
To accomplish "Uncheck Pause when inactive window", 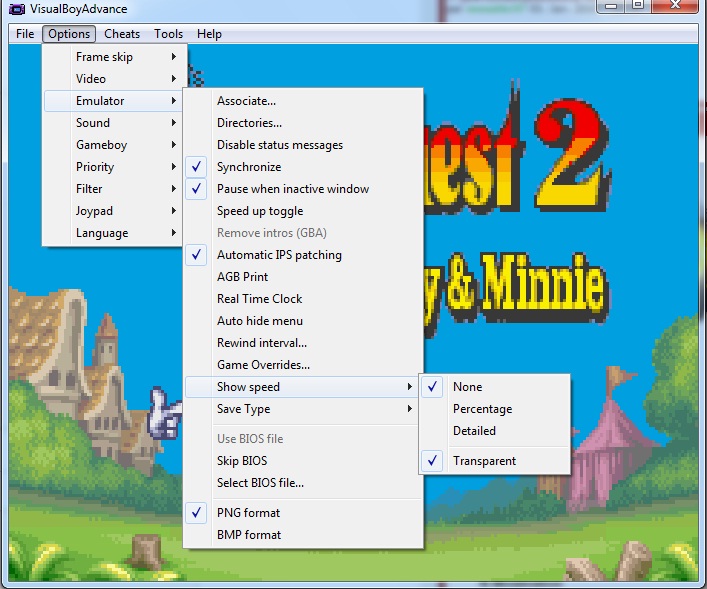I will click(x=303, y=189).
